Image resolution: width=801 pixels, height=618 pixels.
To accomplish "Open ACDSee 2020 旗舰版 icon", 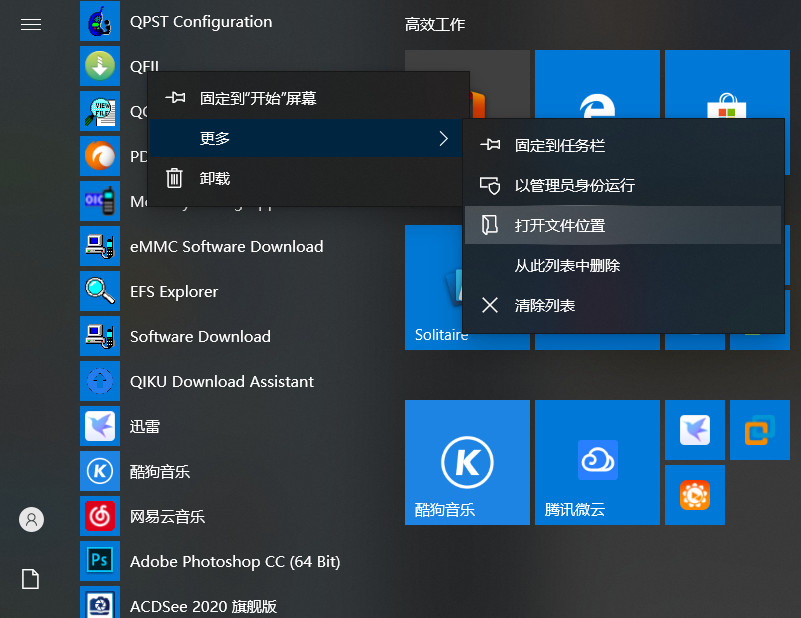I will tap(100, 603).
